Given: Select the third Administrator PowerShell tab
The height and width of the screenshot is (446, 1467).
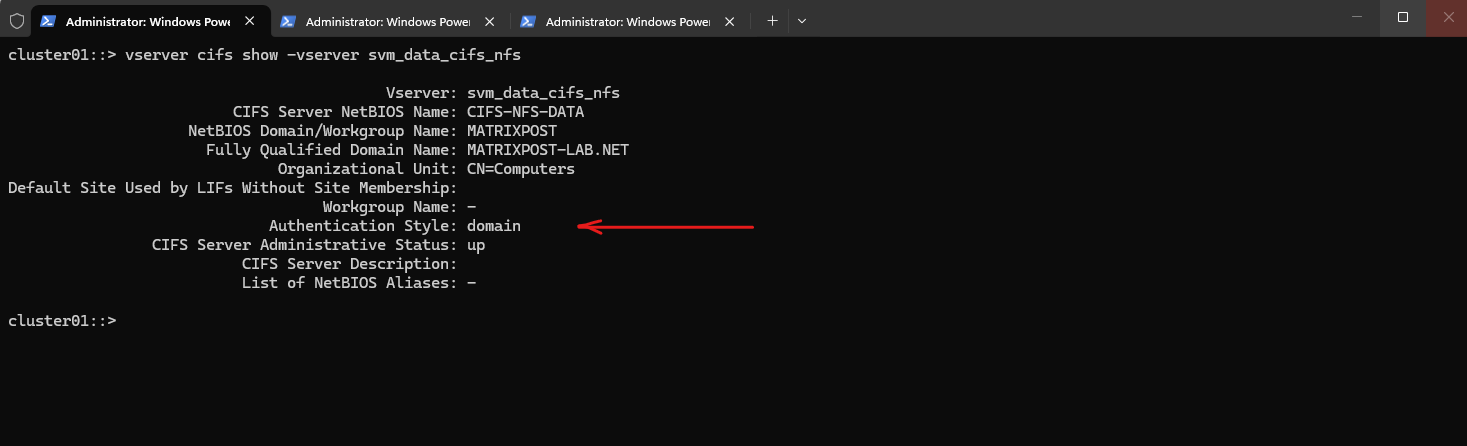Looking at the screenshot, I should pos(618,20).
